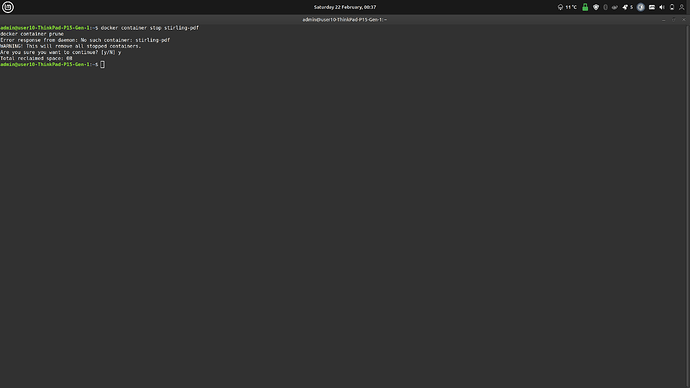The height and width of the screenshot is (388, 690).
Task: Click the dimmed whale Docker tray icon
Action: tap(615, 7)
